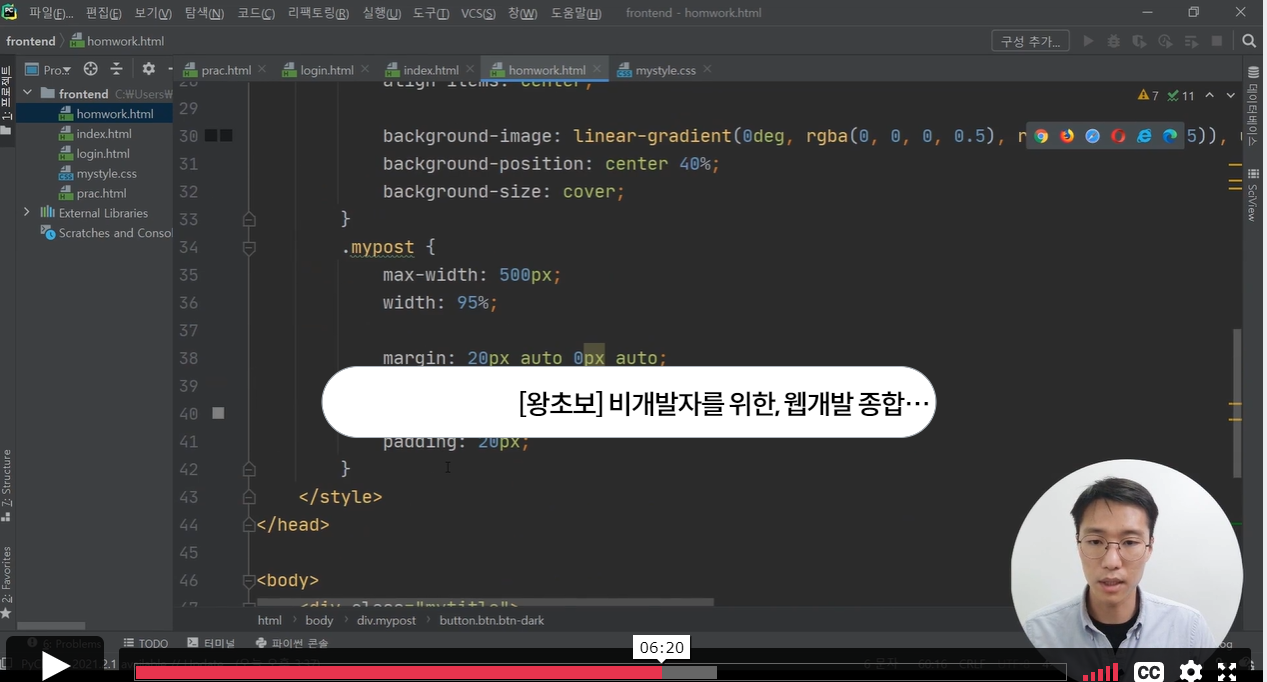The image size is (1267, 682).
Task: Open the 도구 (Tools) menu
Action: (431, 13)
